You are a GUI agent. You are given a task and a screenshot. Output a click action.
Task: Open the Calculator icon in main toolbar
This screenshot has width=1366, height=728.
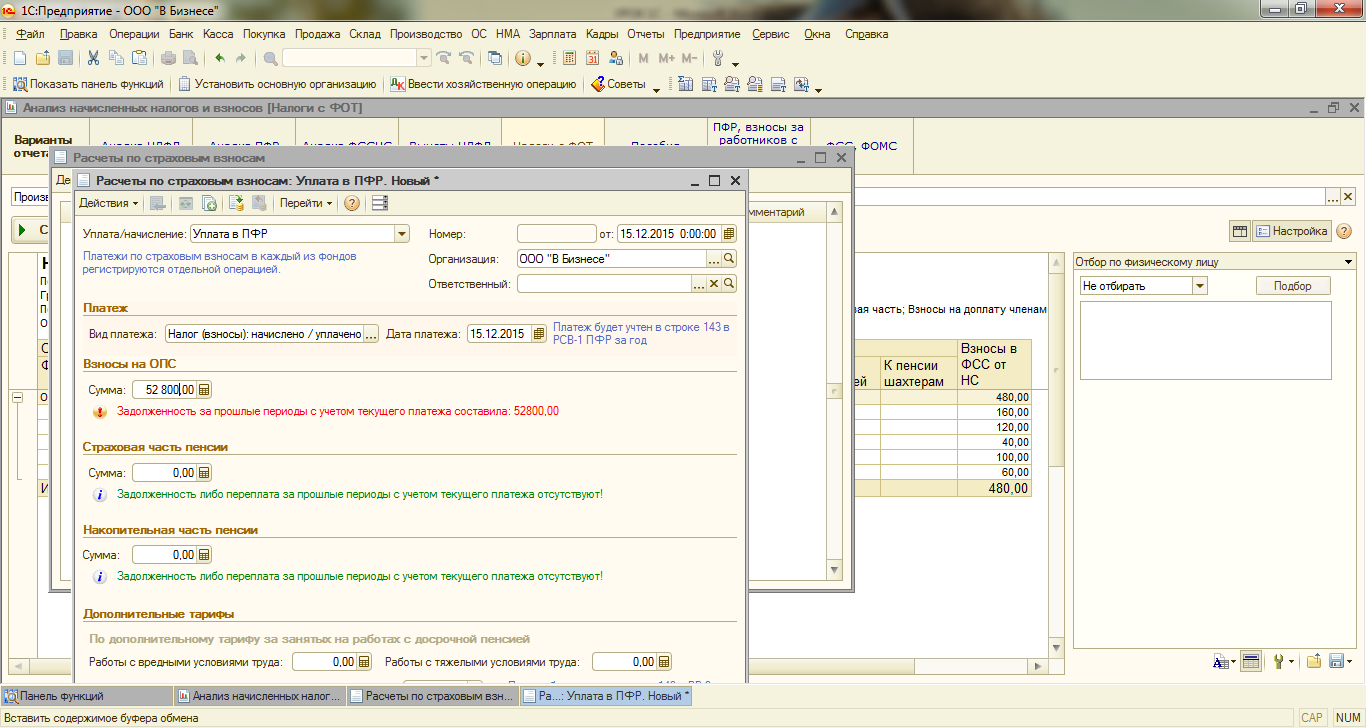[x=570, y=58]
